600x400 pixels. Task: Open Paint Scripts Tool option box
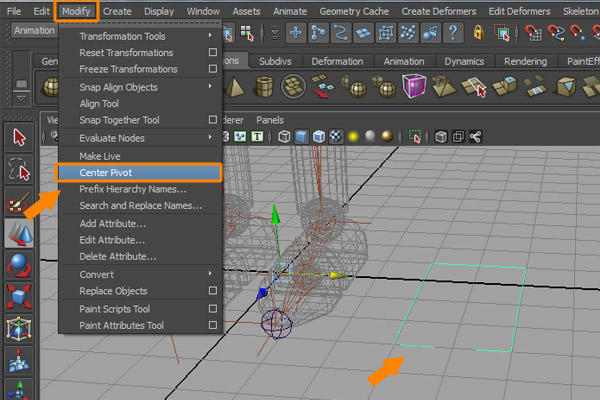212,309
